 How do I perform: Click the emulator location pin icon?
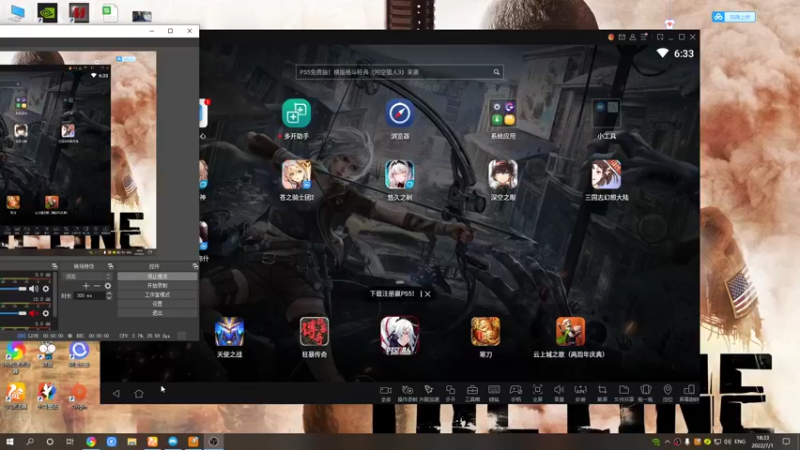click(x=667, y=390)
